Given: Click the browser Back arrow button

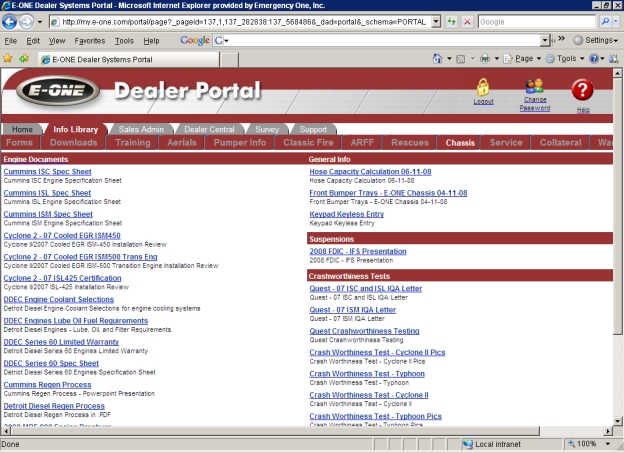Looking at the screenshot, I should point(9,21).
